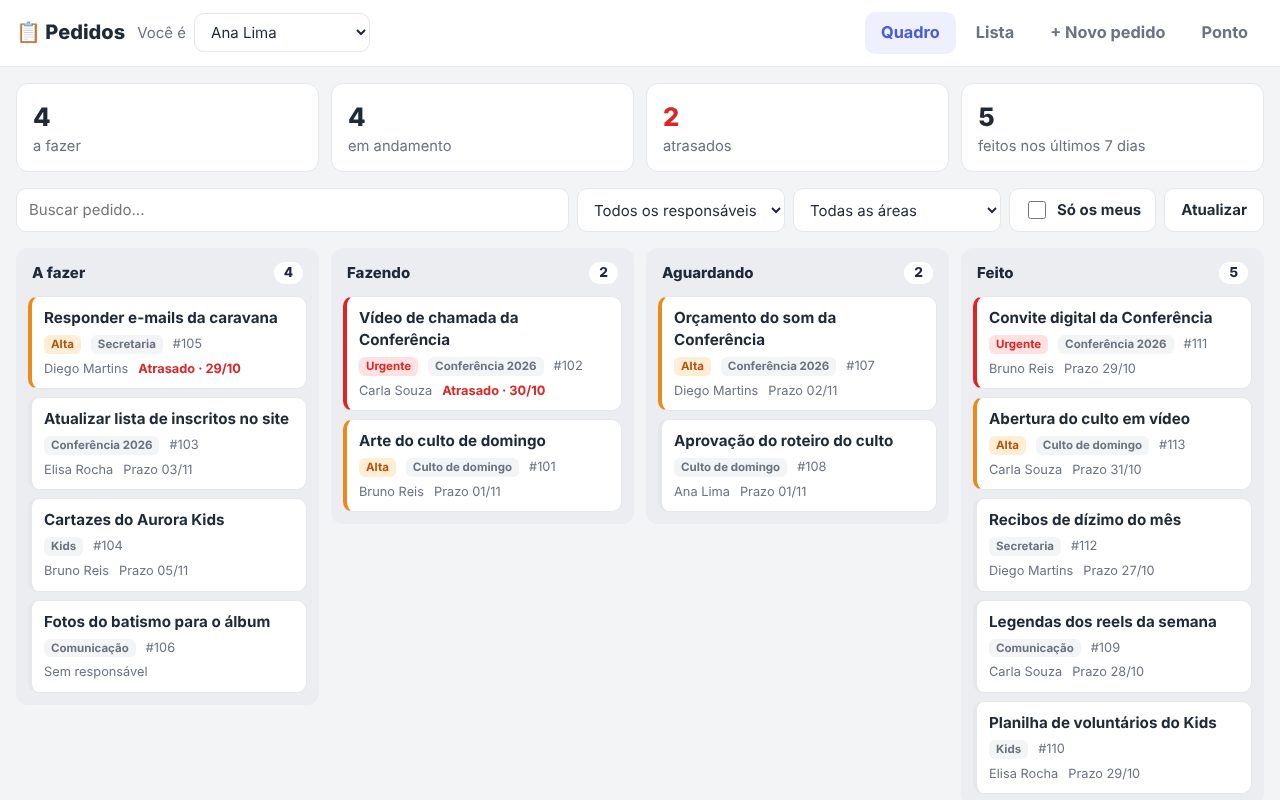
Task: Open "Orçamento do som da Conferência" card
Action: point(797,353)
